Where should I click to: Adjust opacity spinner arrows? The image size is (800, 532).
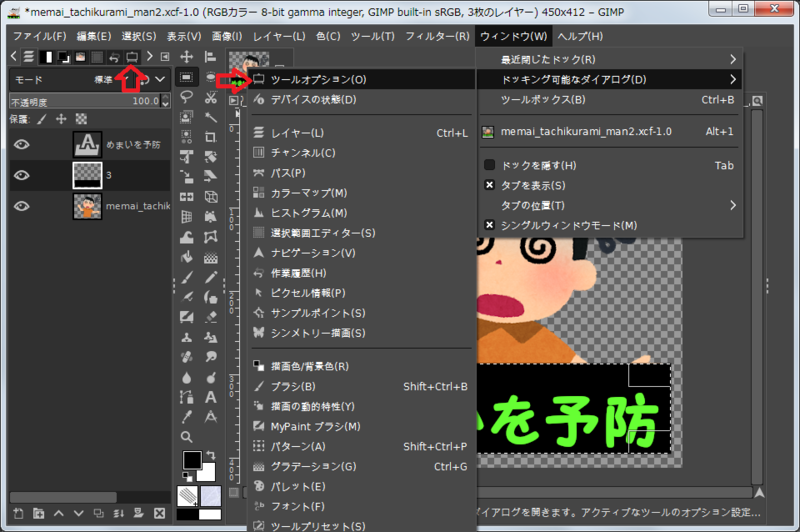pyautogui.click(x=165, y=101)
